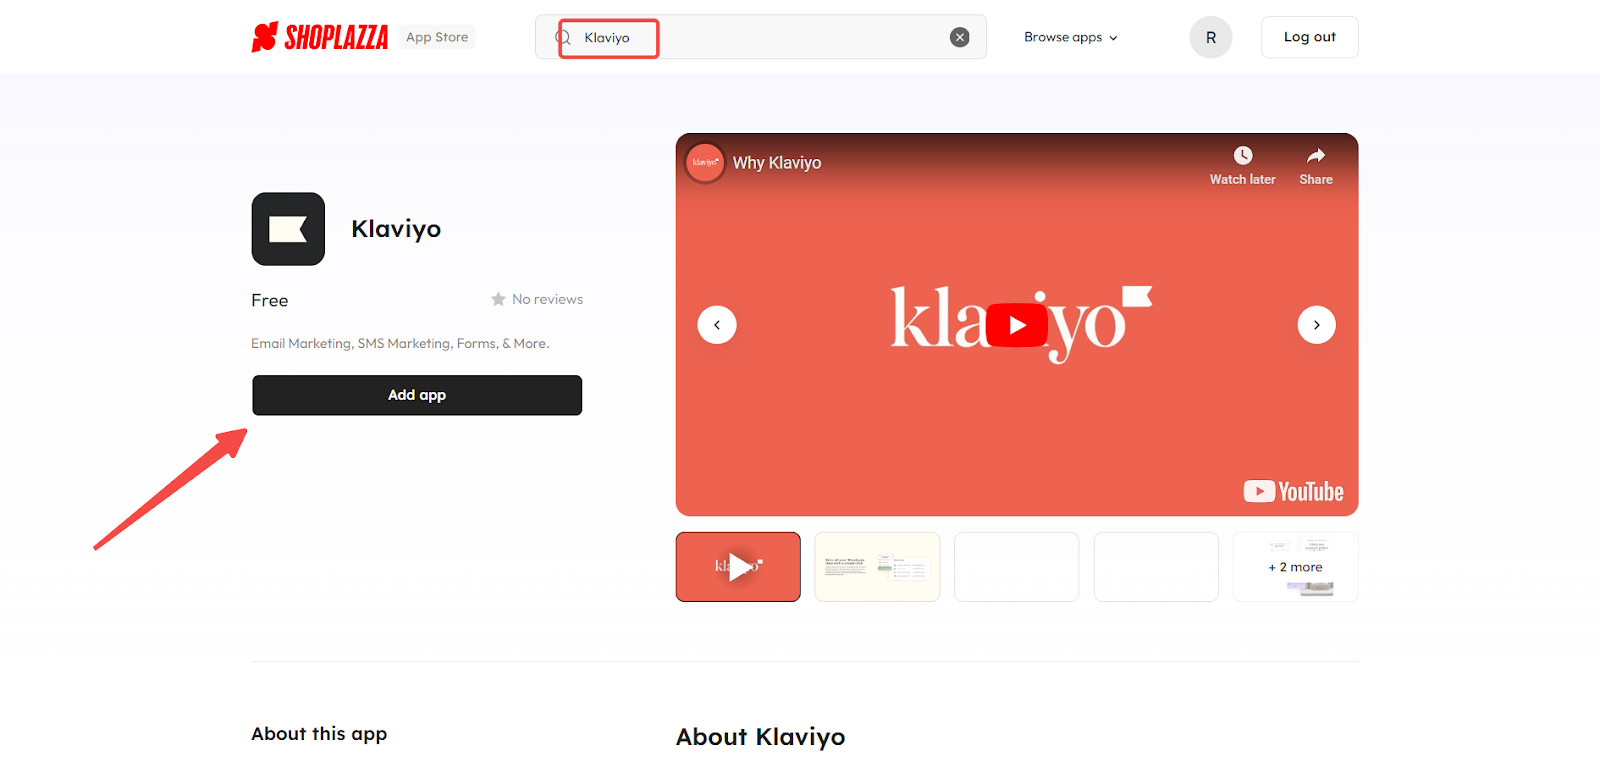This screenshot has height=762, width=1600.
Task: Click the Klaviyo channel avatar in video
Action: point(705,162)
